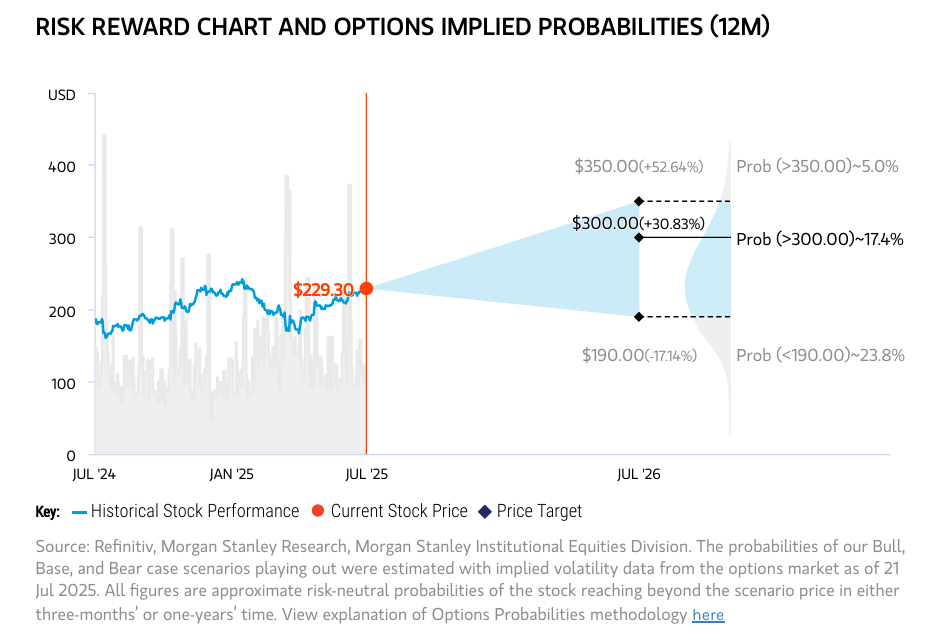
Task: Click the $190.00 (-17.14%) bear case label
Action: tap(638, 355)
